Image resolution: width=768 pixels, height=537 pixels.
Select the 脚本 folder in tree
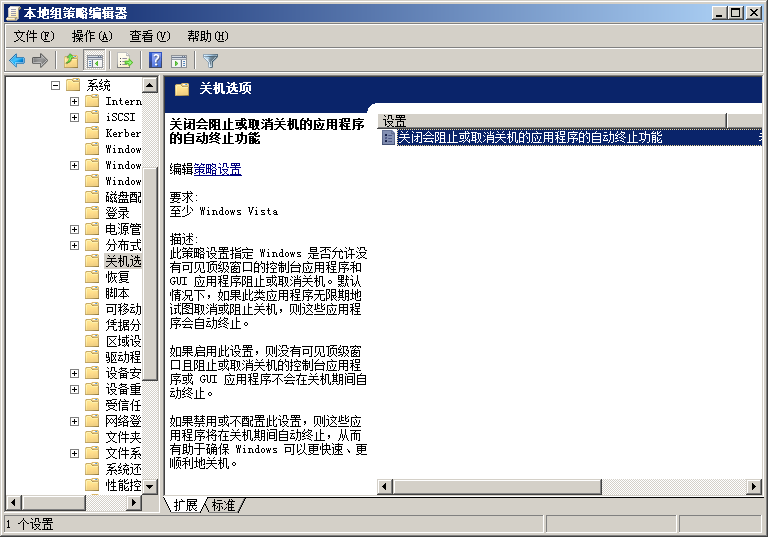pyautogui.click(x=117, y=293)
